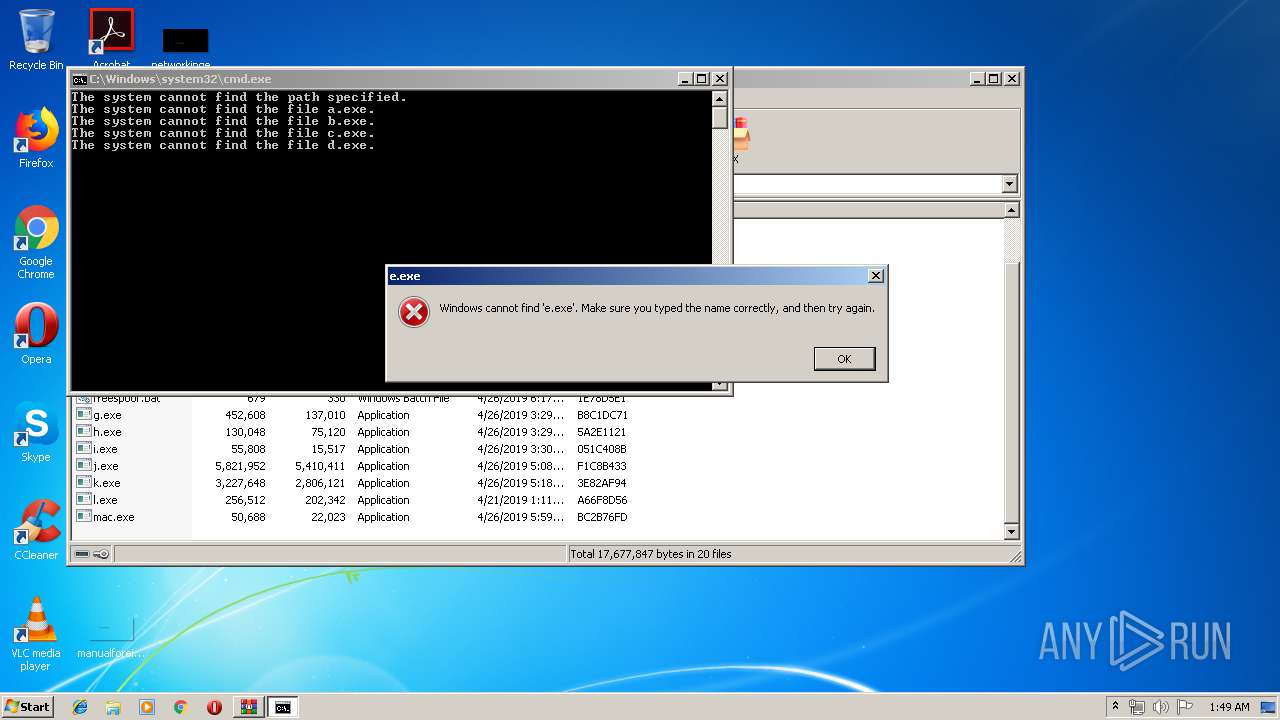Launch CCleaner from the desktop

(36, 530)
